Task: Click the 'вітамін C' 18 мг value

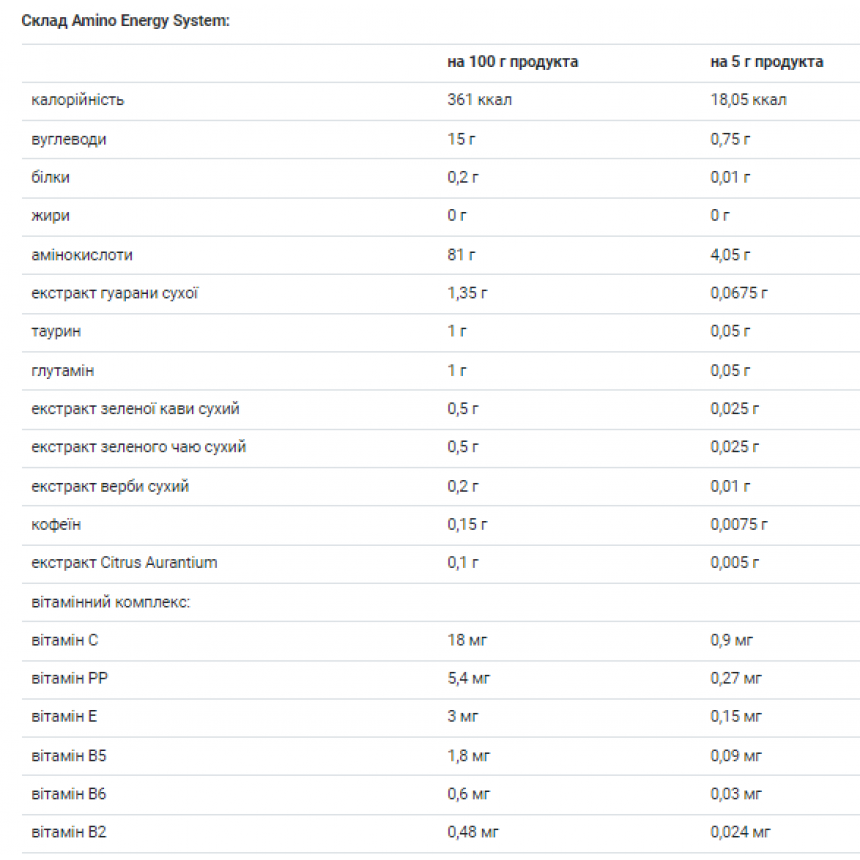Action: (467, 640)
